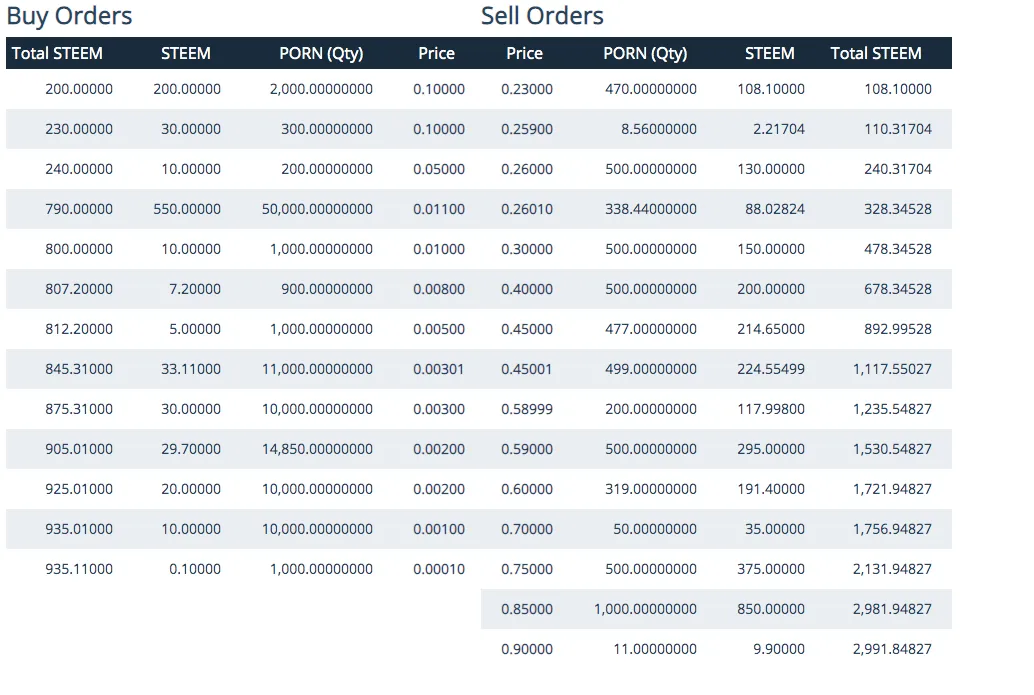Pick buy total value 905.01000
The image size is (1034, 695).
tap(79, 449)
